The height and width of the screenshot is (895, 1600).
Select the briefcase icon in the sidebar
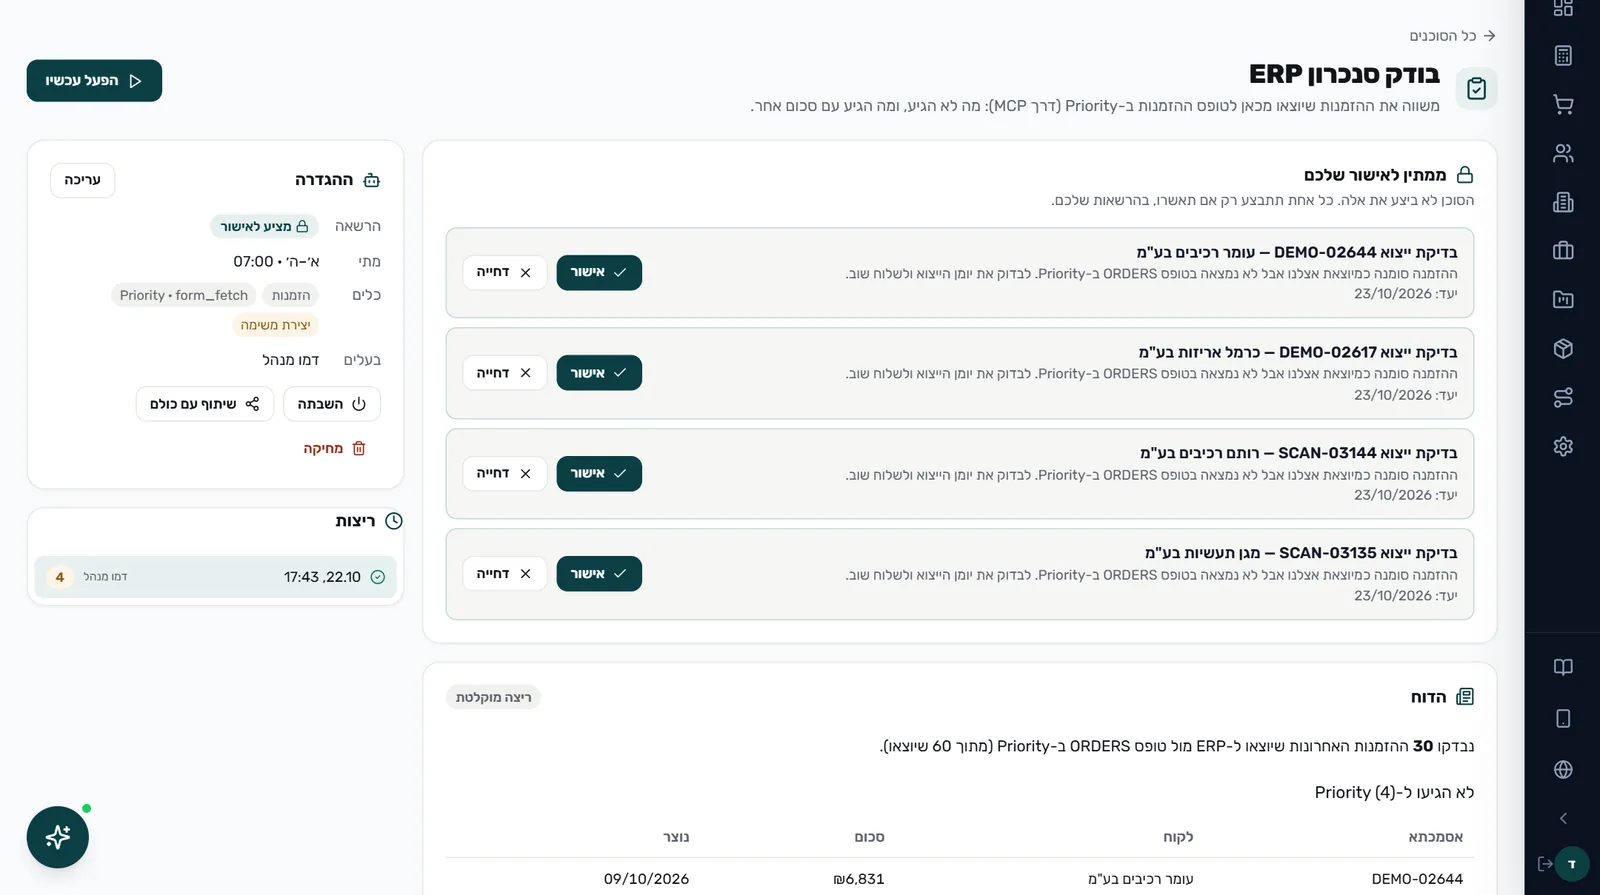1563,251
